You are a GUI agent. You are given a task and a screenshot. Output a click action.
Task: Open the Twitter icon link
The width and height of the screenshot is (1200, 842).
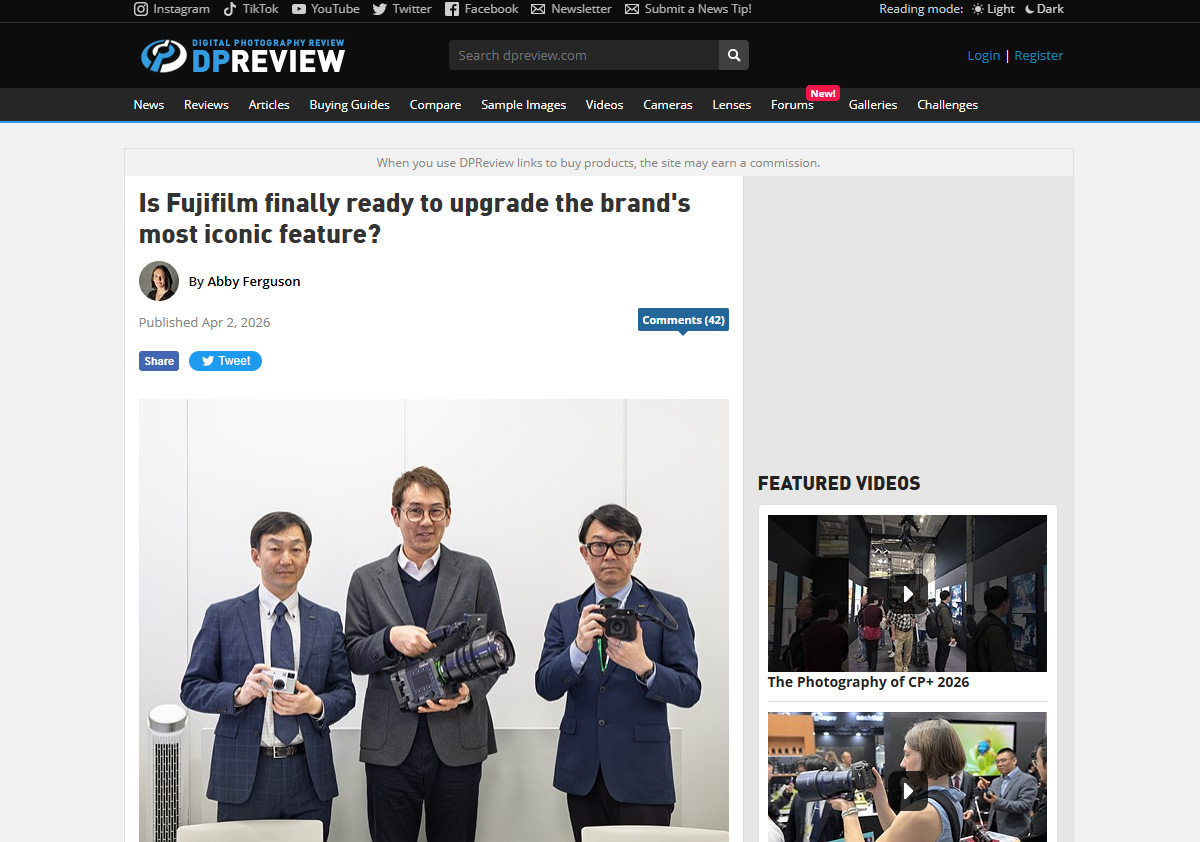pyautogui.click(x=380, y=9)
